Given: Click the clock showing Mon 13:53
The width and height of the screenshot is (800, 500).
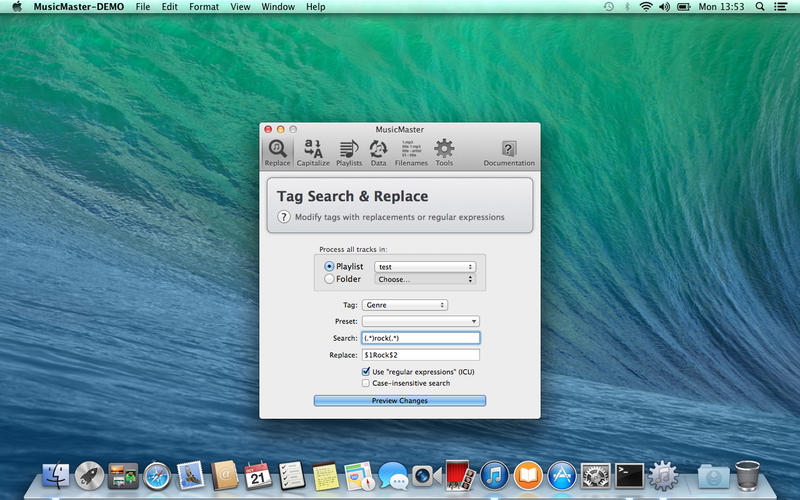Looking at the screenshot, I should (x=721, y=7).
